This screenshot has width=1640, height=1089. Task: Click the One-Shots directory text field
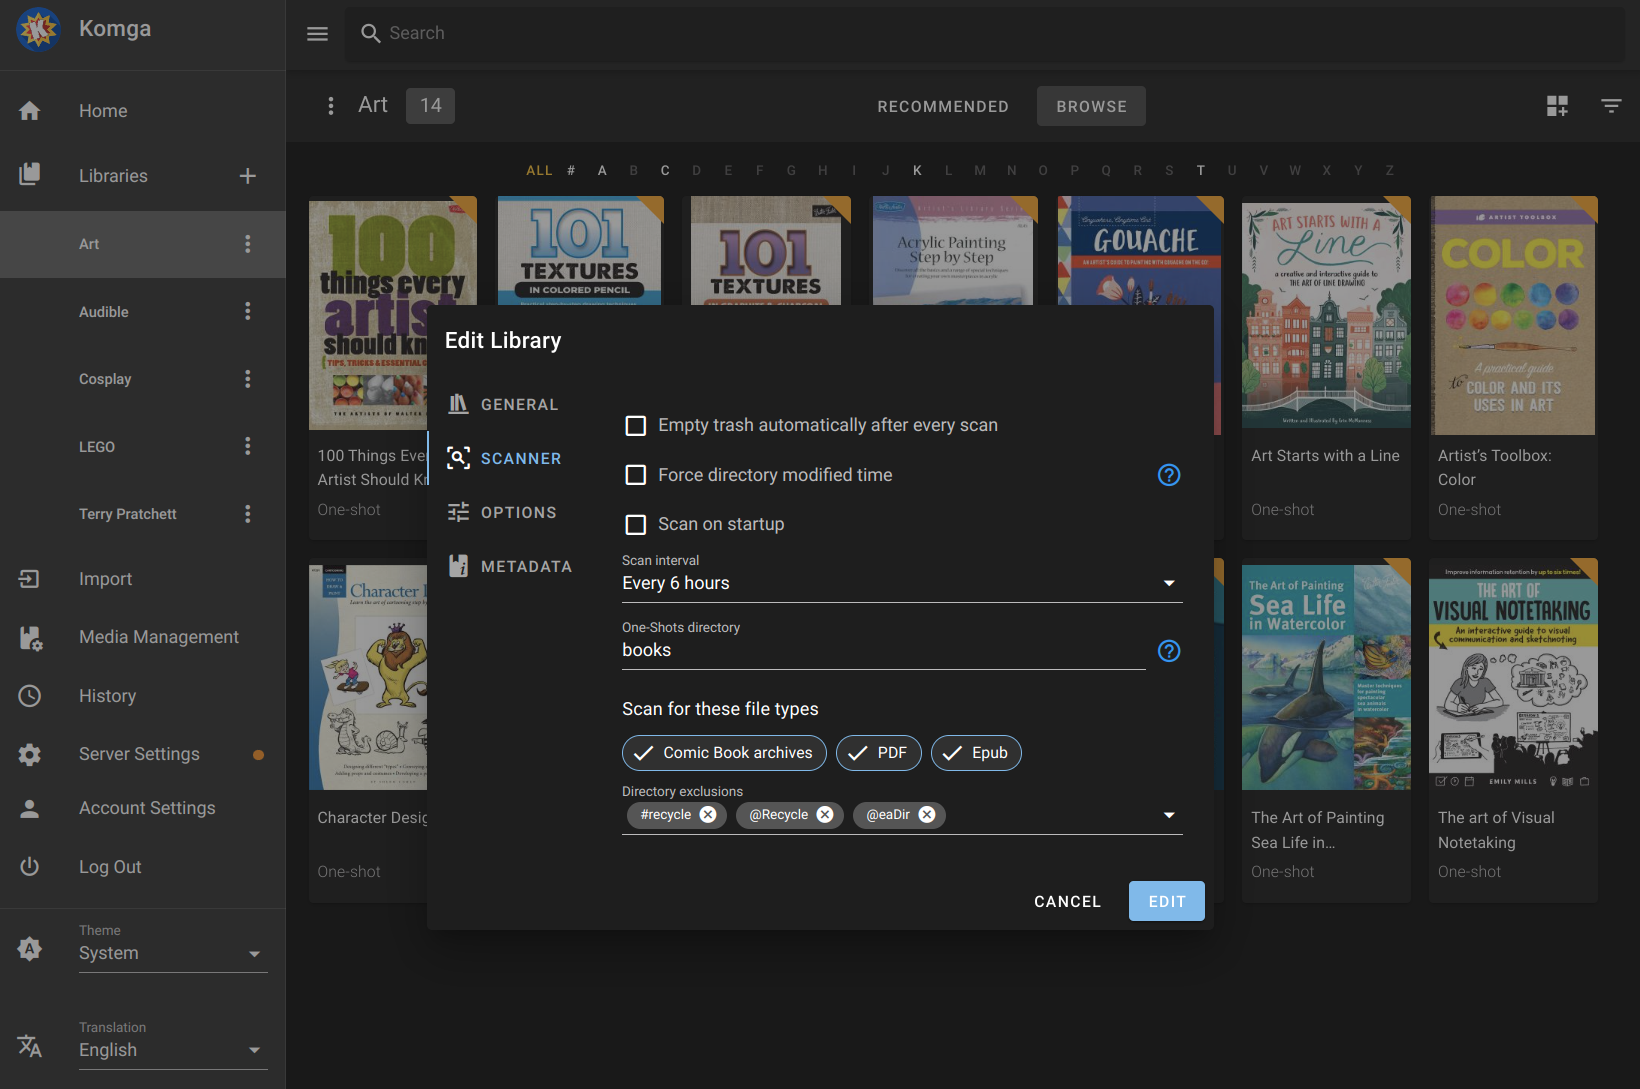(882, 650)
